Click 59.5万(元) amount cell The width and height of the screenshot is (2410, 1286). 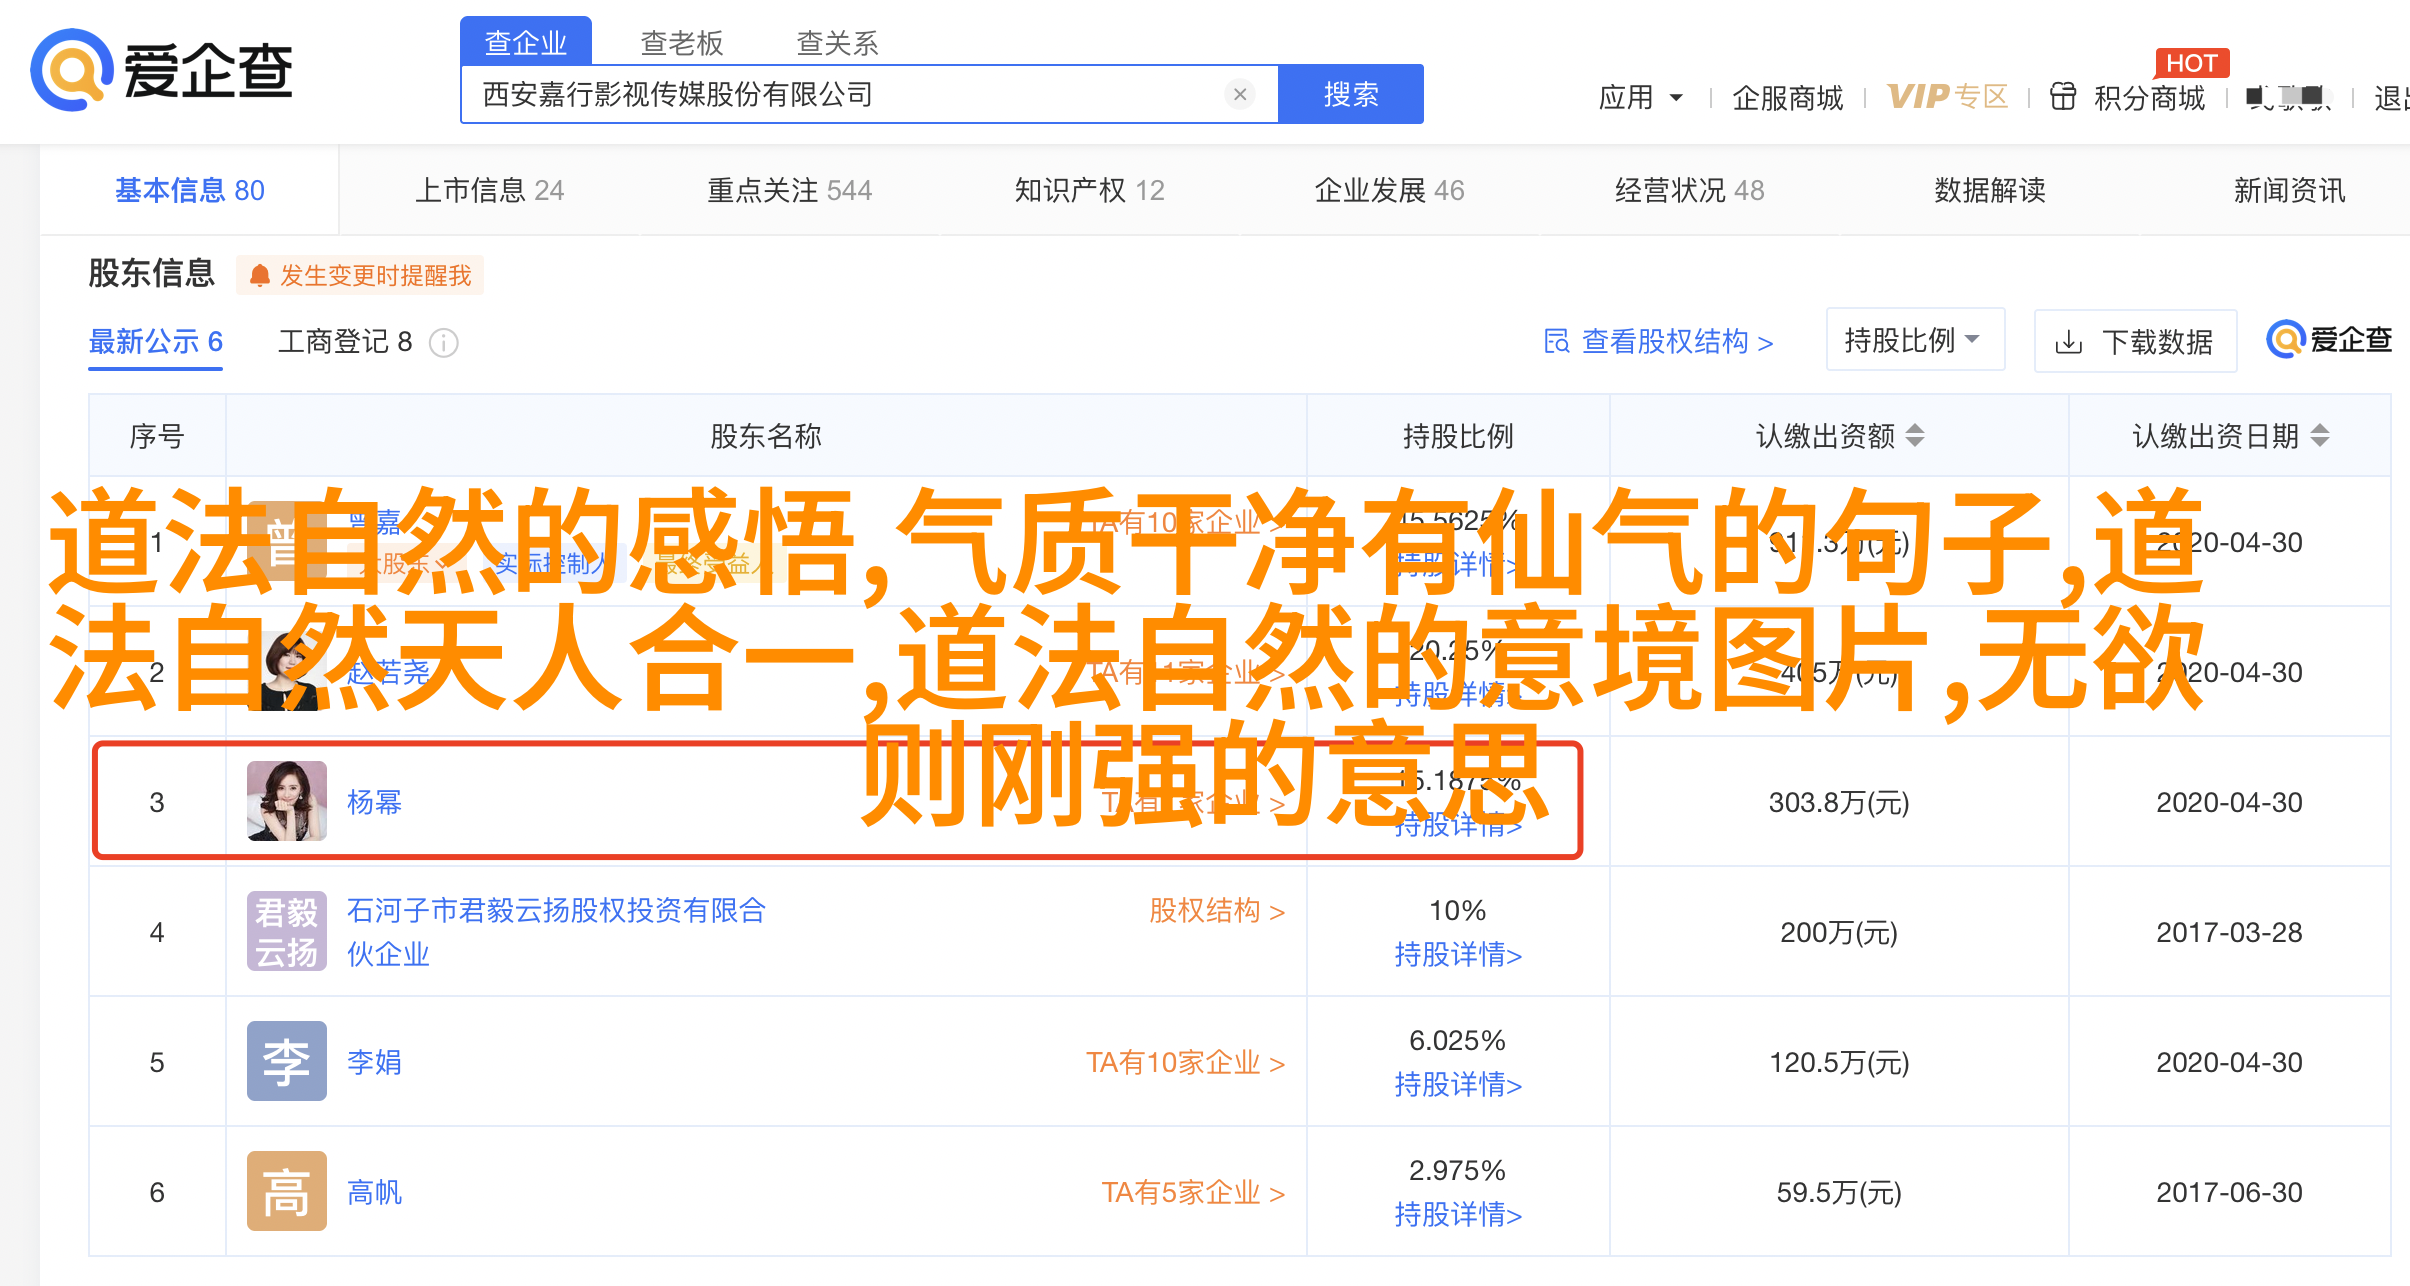click(x=1839, y=1192)
